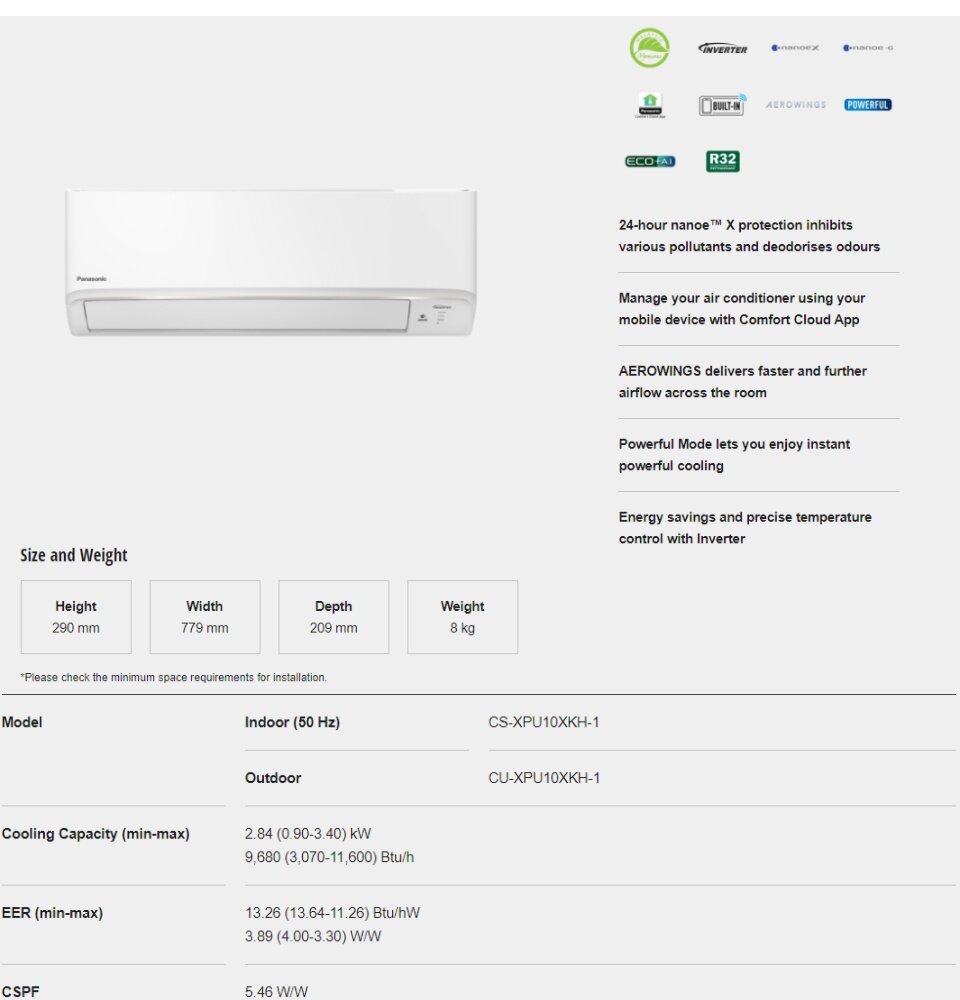
Task: Click the blue POWERFUL badge icon
Action: pos(868,105)
